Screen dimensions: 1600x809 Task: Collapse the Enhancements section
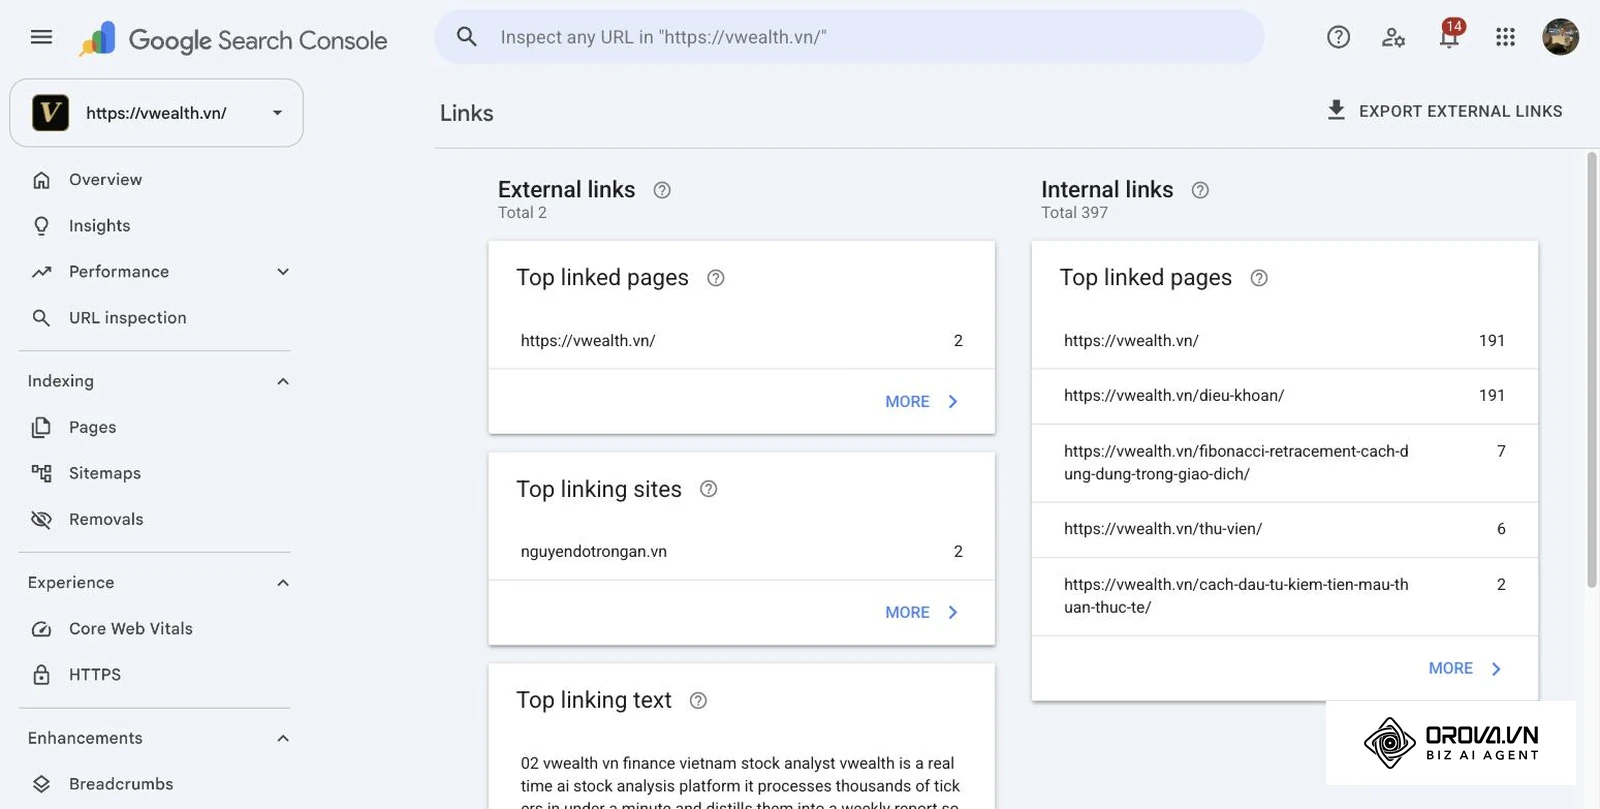coord(283,738)
